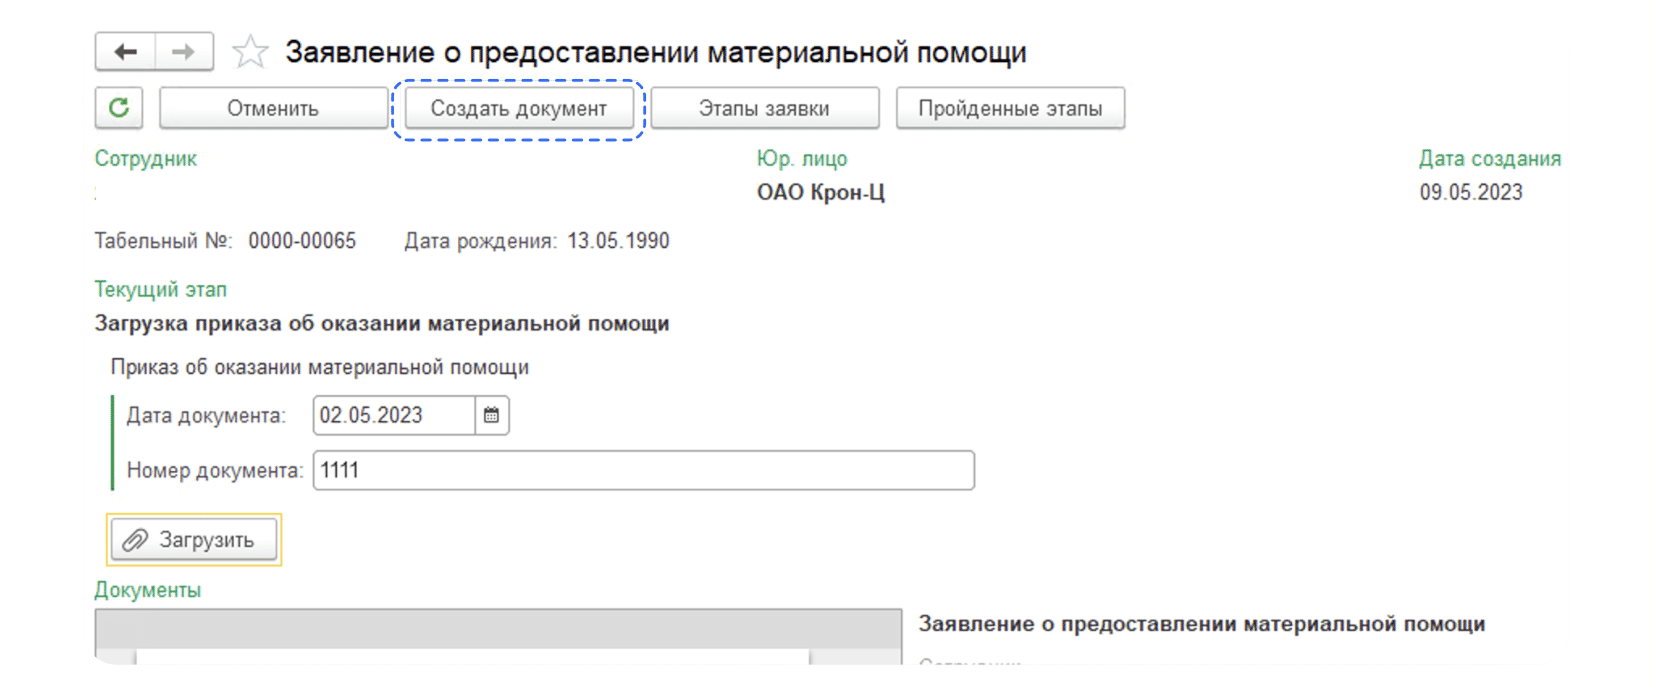The width and height of the screenshot is (1653, 692).
Task: Select the Дата рождения label
Action: point(481,241)
